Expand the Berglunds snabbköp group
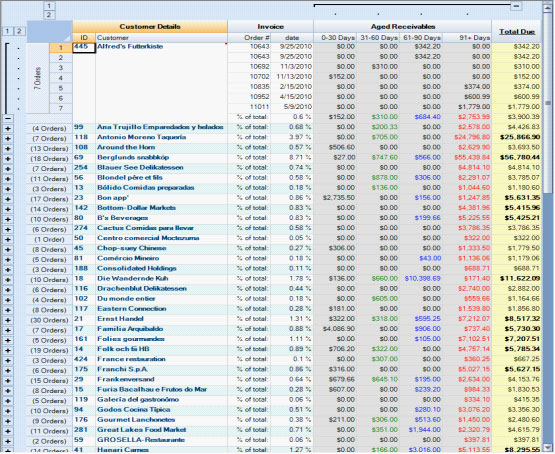Viewport: 555px width, 454px height. point(7,159)
